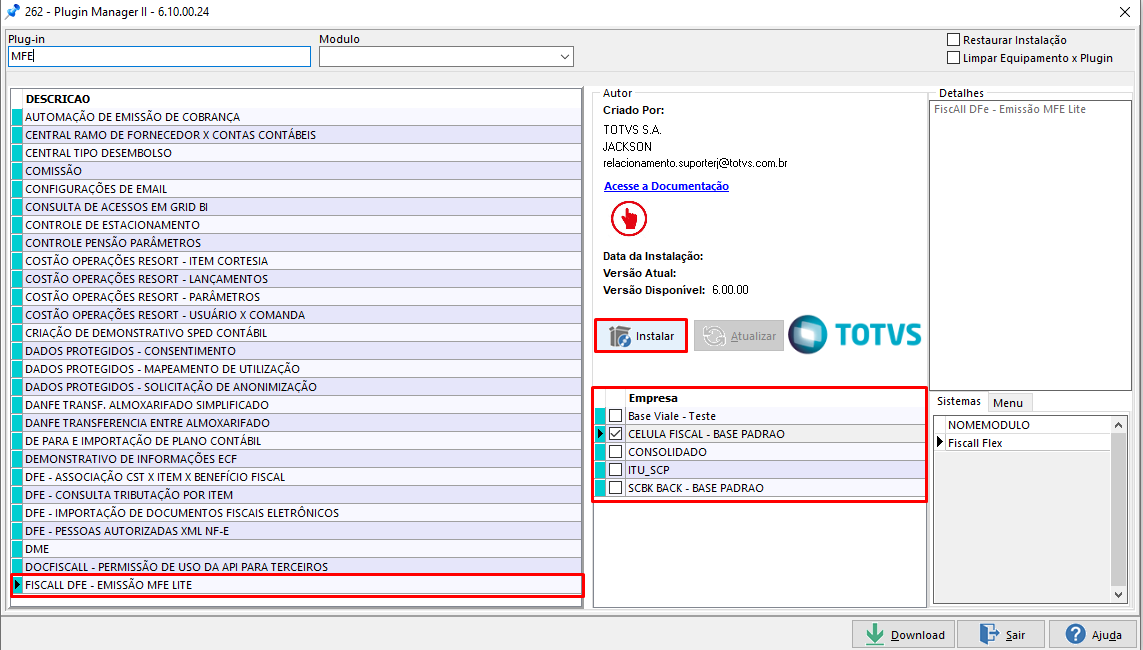Select DFE - ASSOCIAÇÃO CST X ITEM X BENEFÍCIO FISCAL
1143x650 pixels.
(303, 477)
